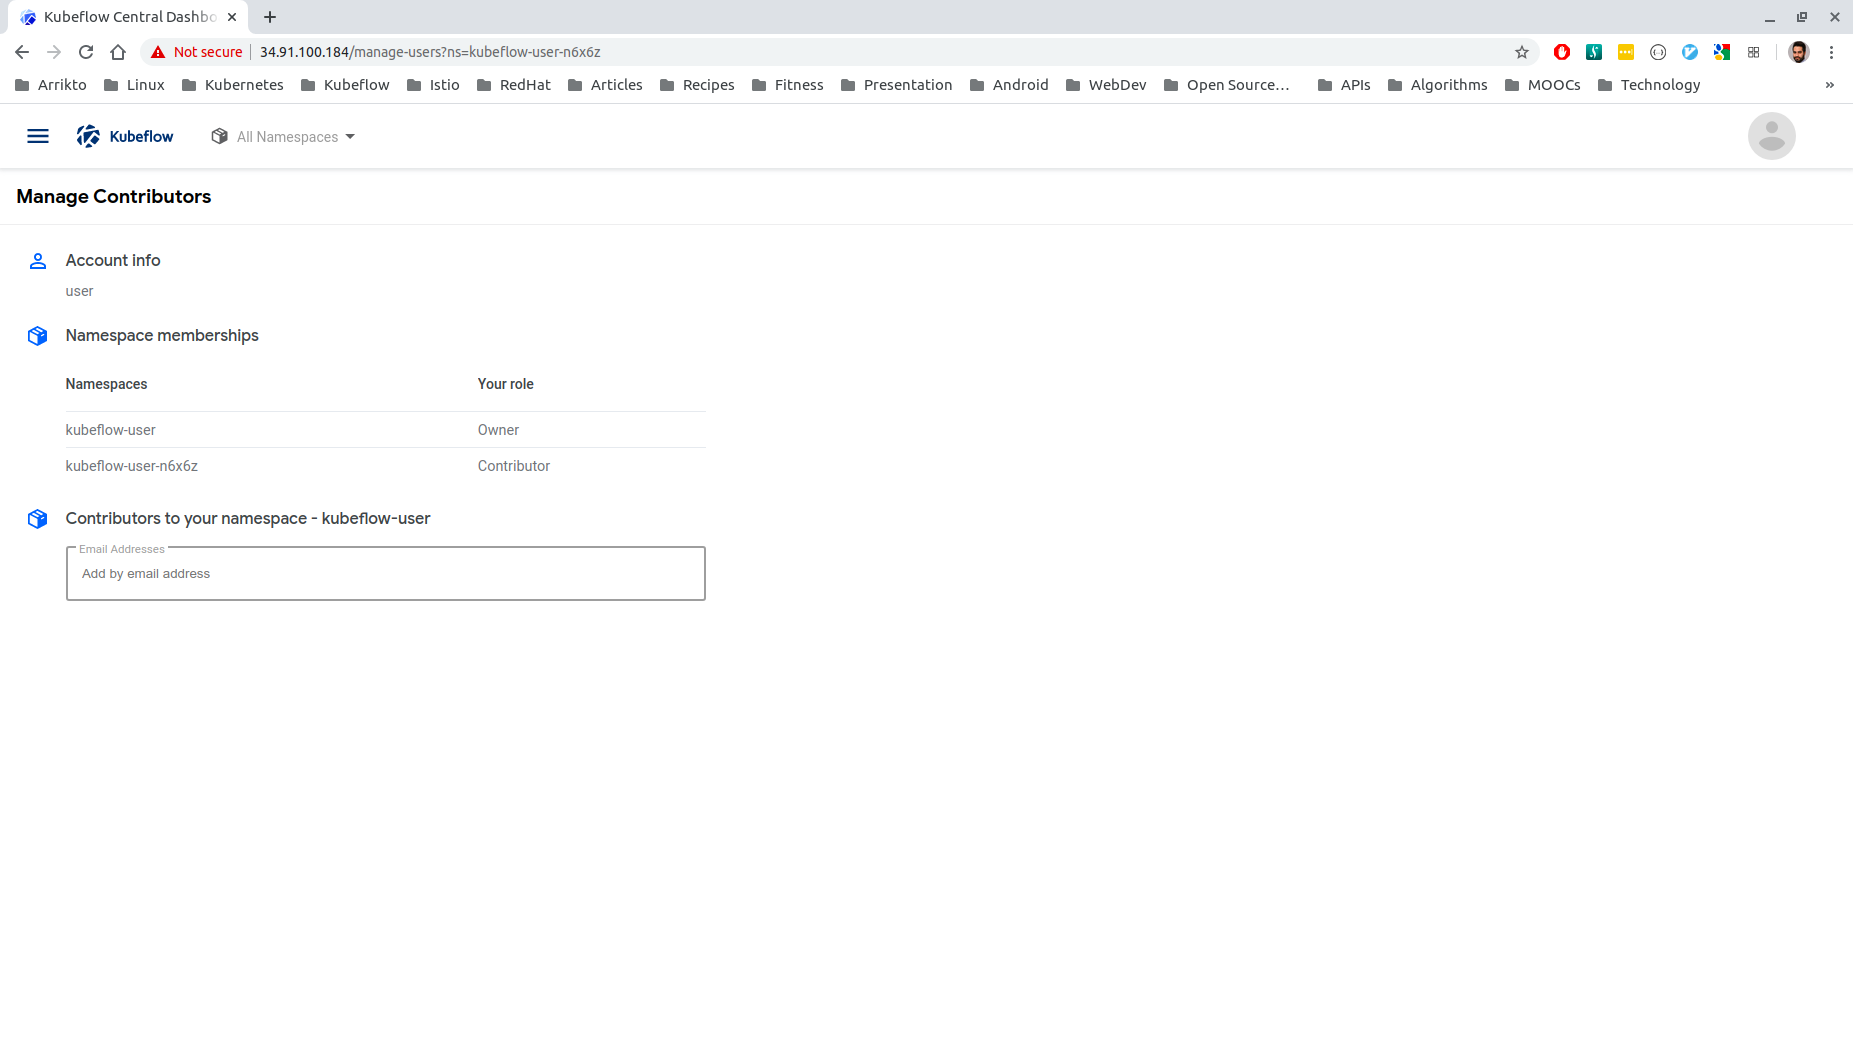Open the Arrikto bookmarks folder

51,85
